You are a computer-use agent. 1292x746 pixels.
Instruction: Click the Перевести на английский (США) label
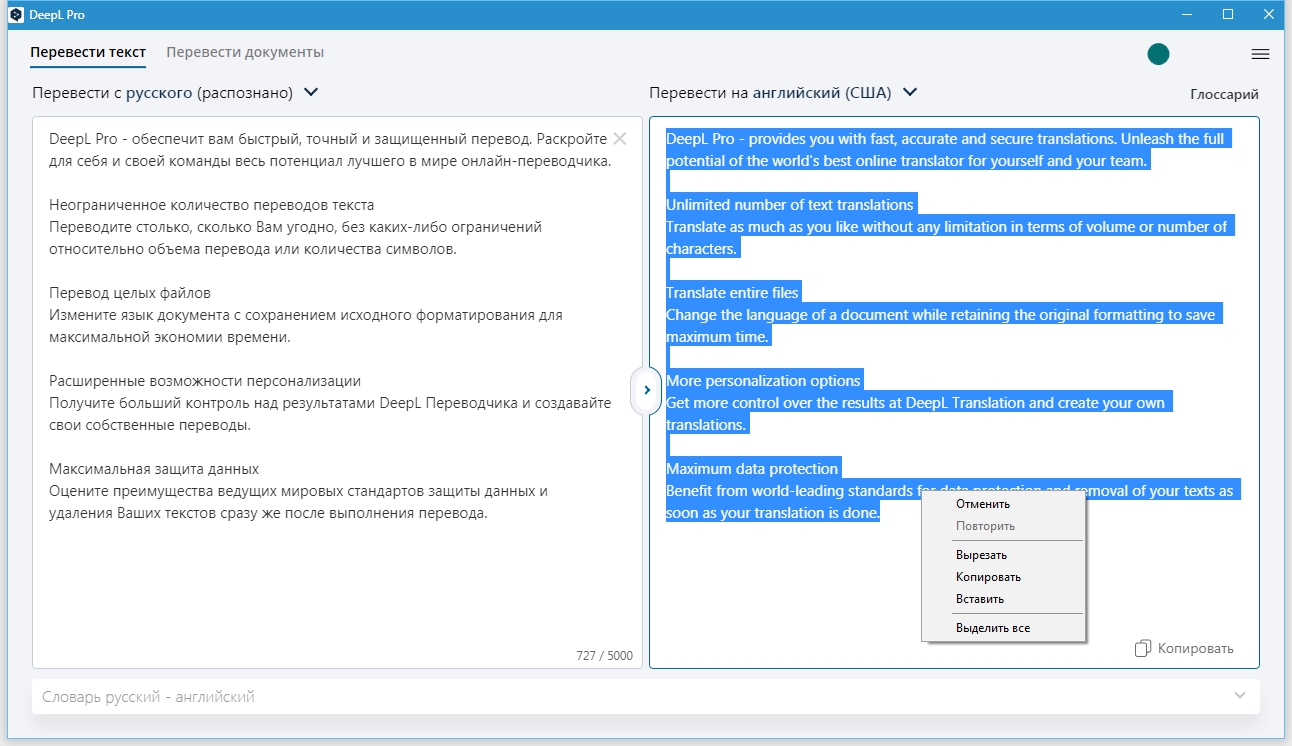click(770, 93)
